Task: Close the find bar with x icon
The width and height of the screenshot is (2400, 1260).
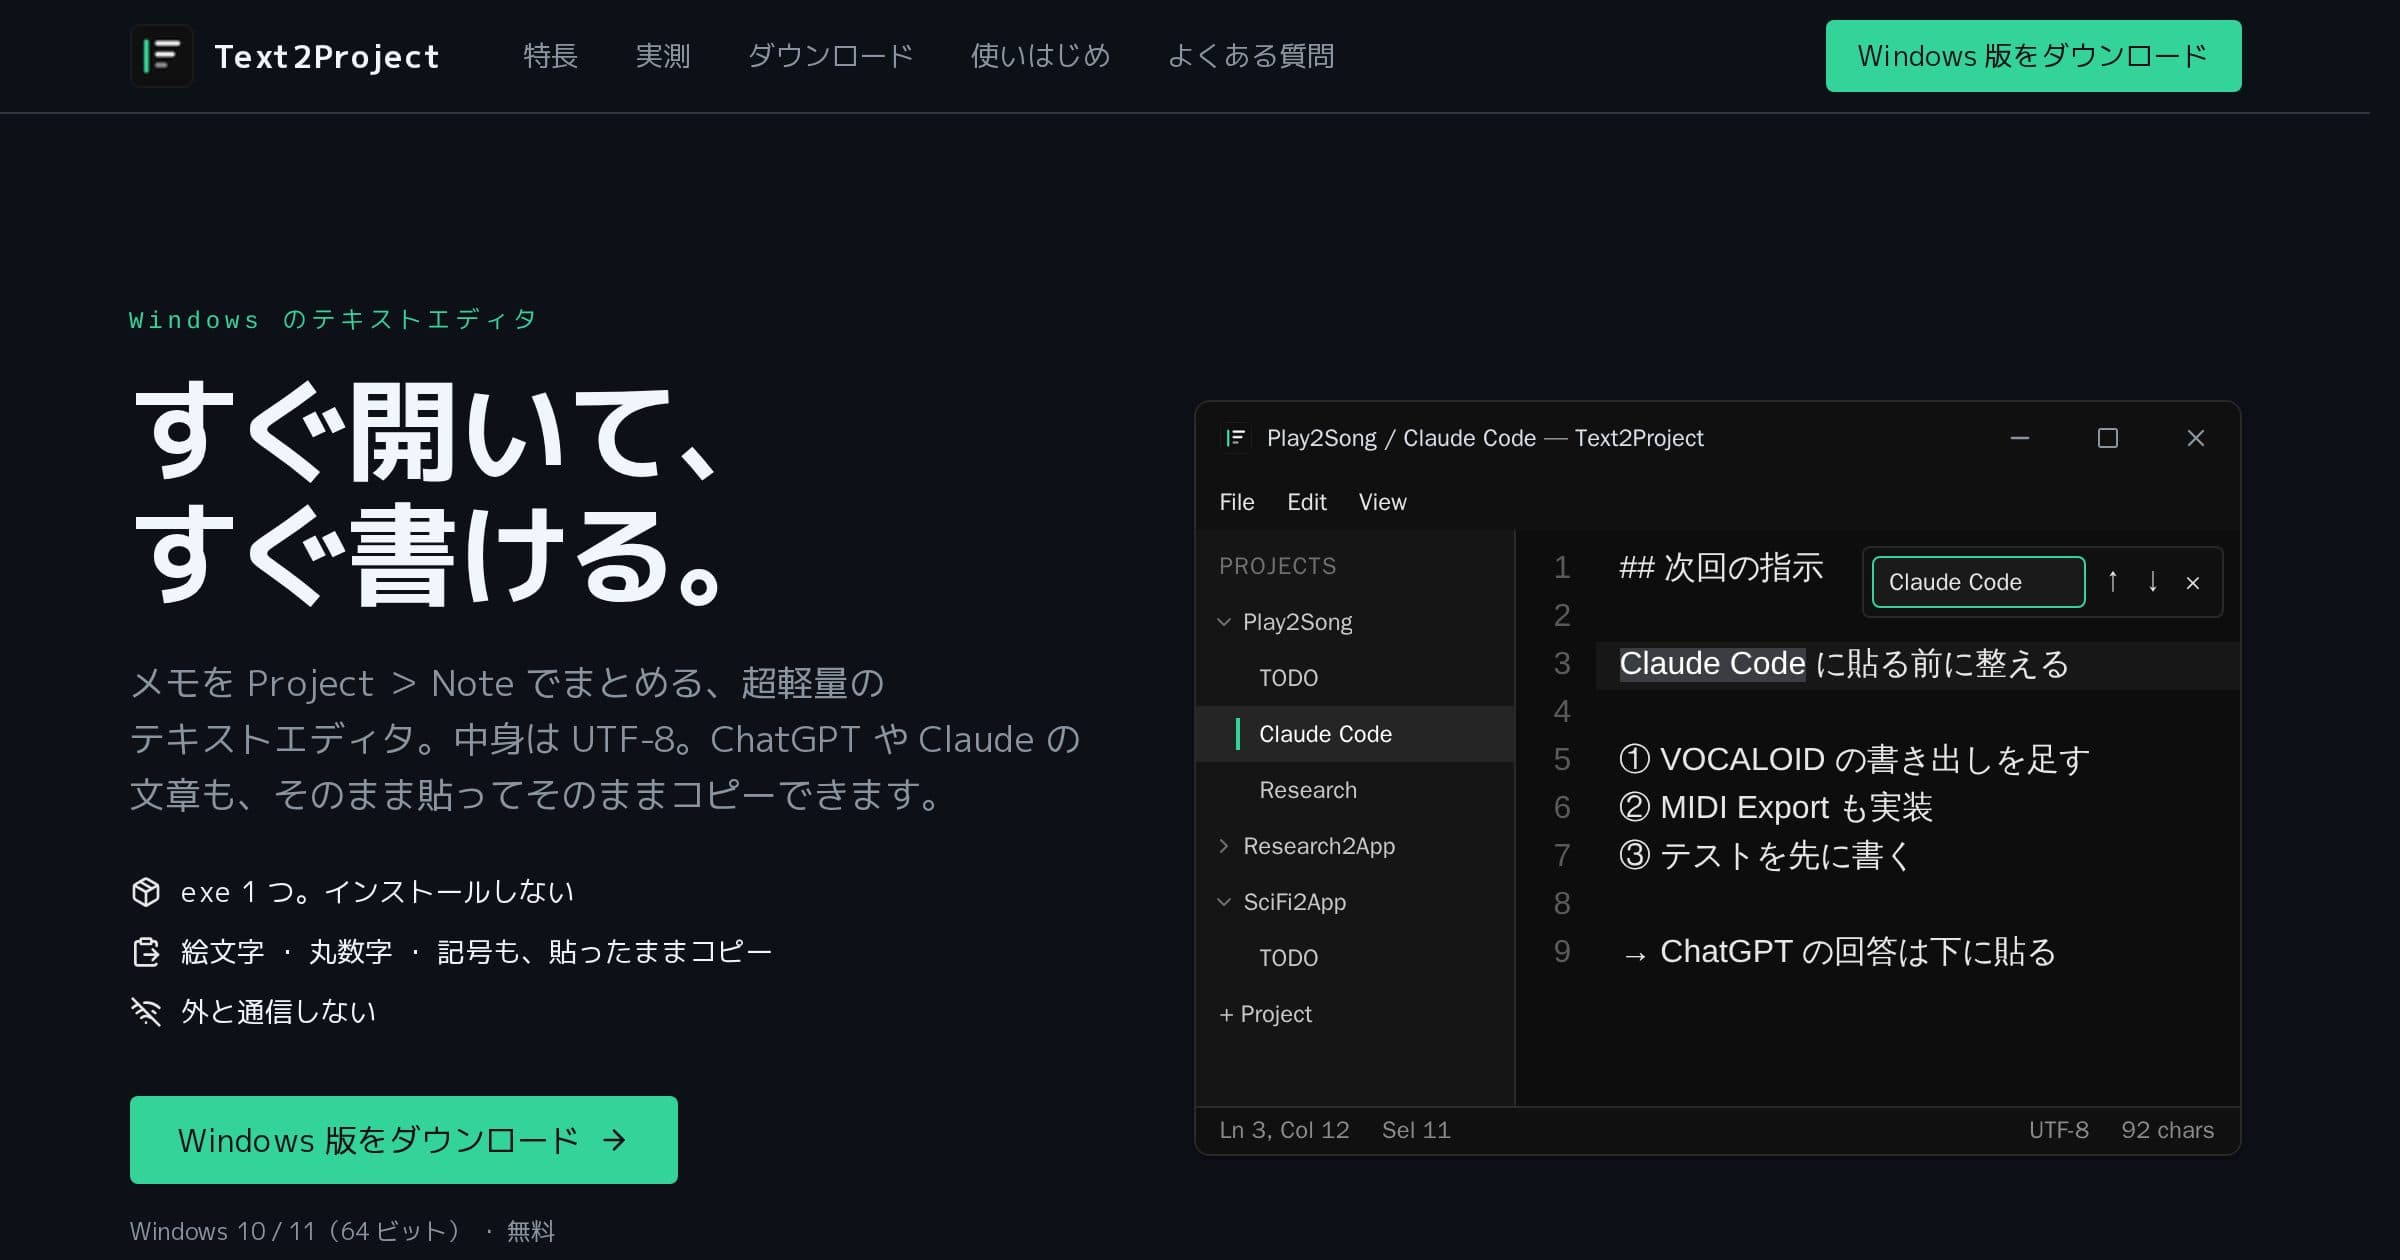Action: (2193, 583)
